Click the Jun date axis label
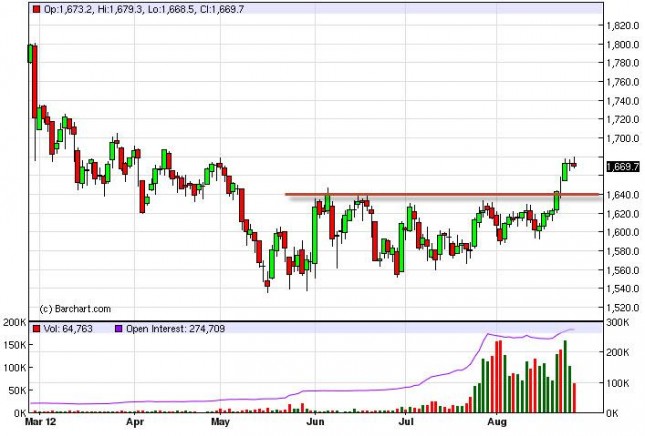Viewport: 645px width, 436px height. coord(316,422)
